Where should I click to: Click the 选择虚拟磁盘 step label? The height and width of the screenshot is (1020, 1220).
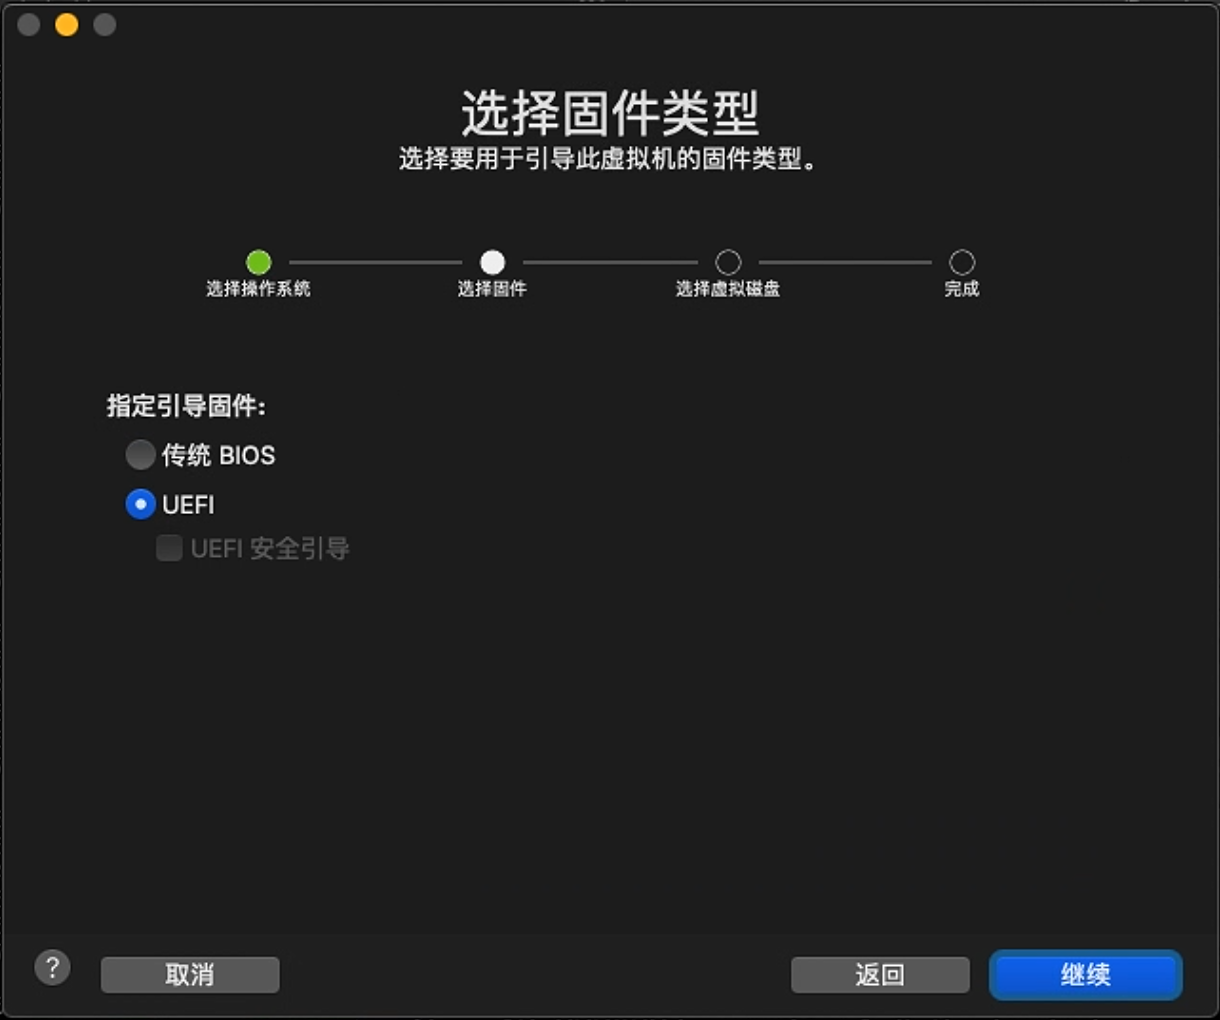click(728, 289)
